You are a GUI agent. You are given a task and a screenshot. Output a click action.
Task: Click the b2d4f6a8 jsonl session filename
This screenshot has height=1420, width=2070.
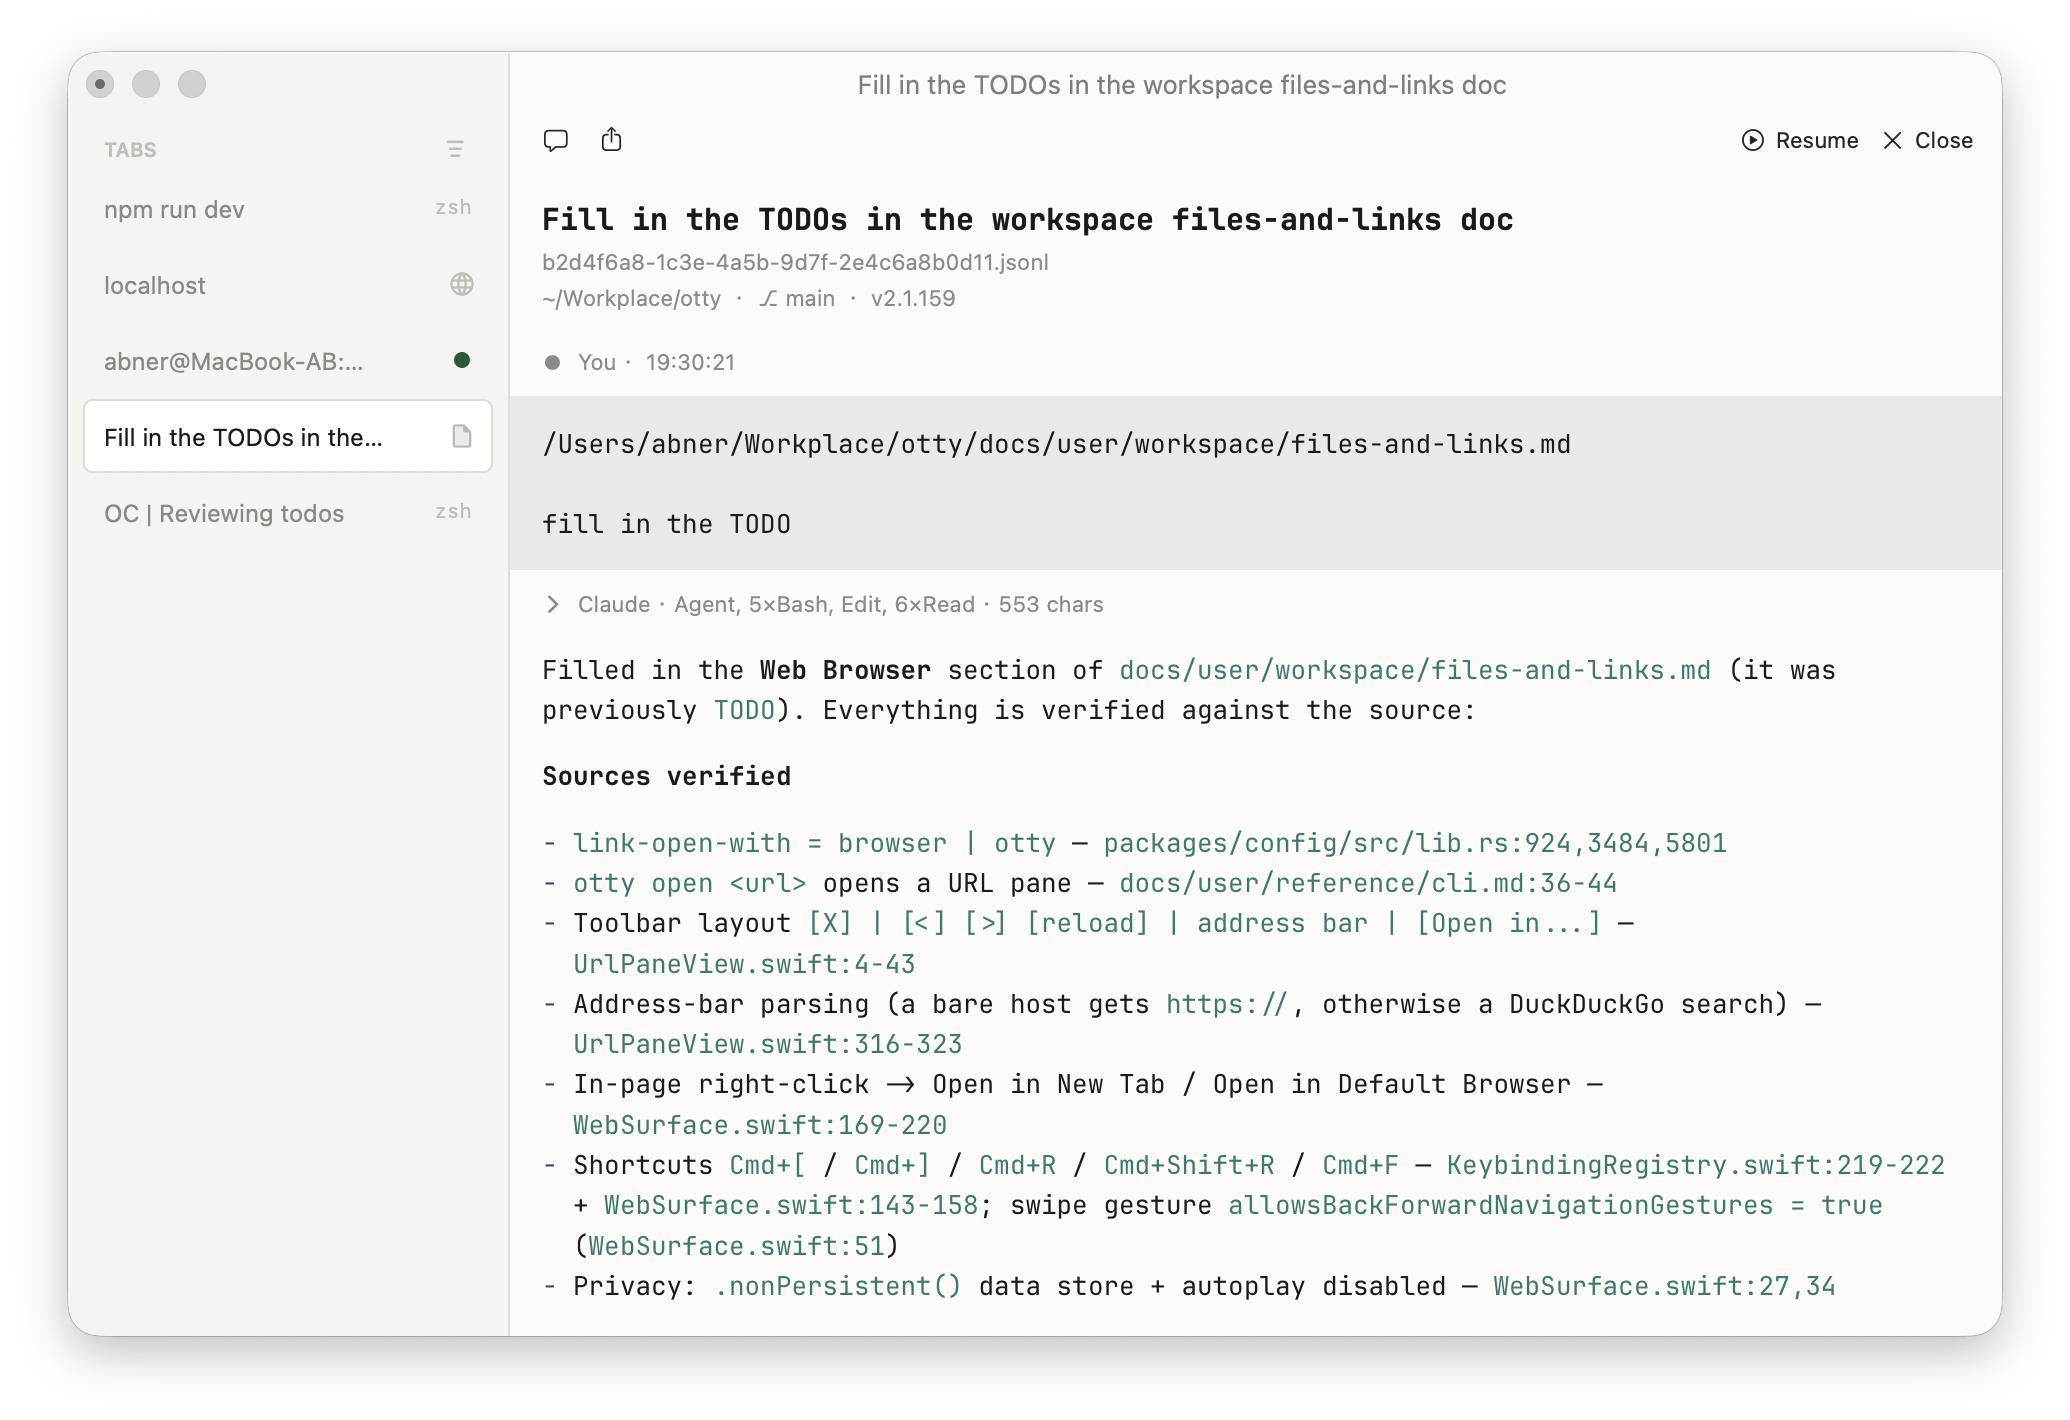pyautogui.click(x=795, y=262)
